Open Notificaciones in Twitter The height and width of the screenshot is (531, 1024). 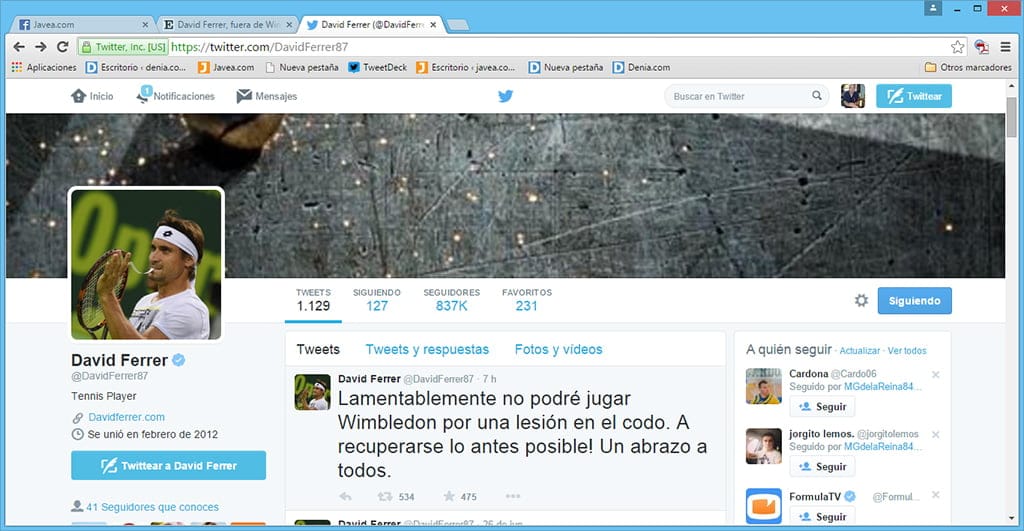pyautogui.click(x=175, y=96)
